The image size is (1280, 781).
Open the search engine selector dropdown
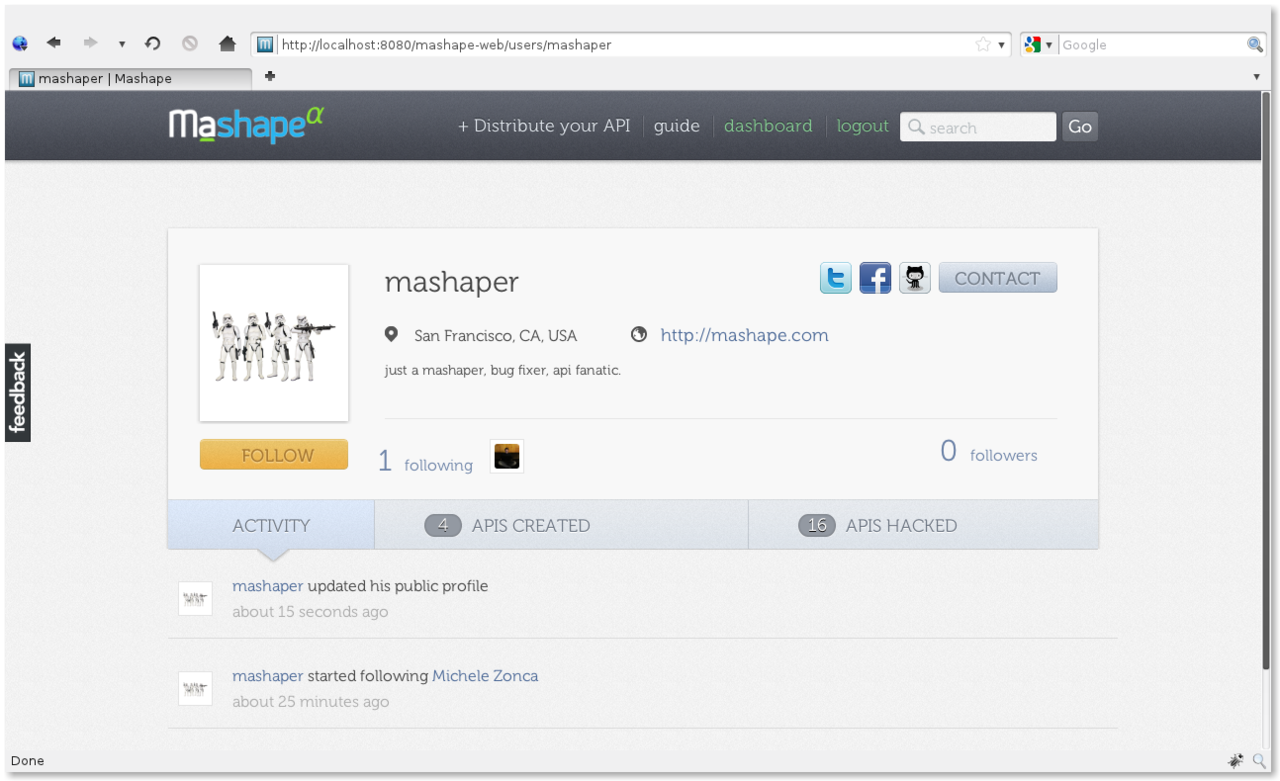point(1039,44)
